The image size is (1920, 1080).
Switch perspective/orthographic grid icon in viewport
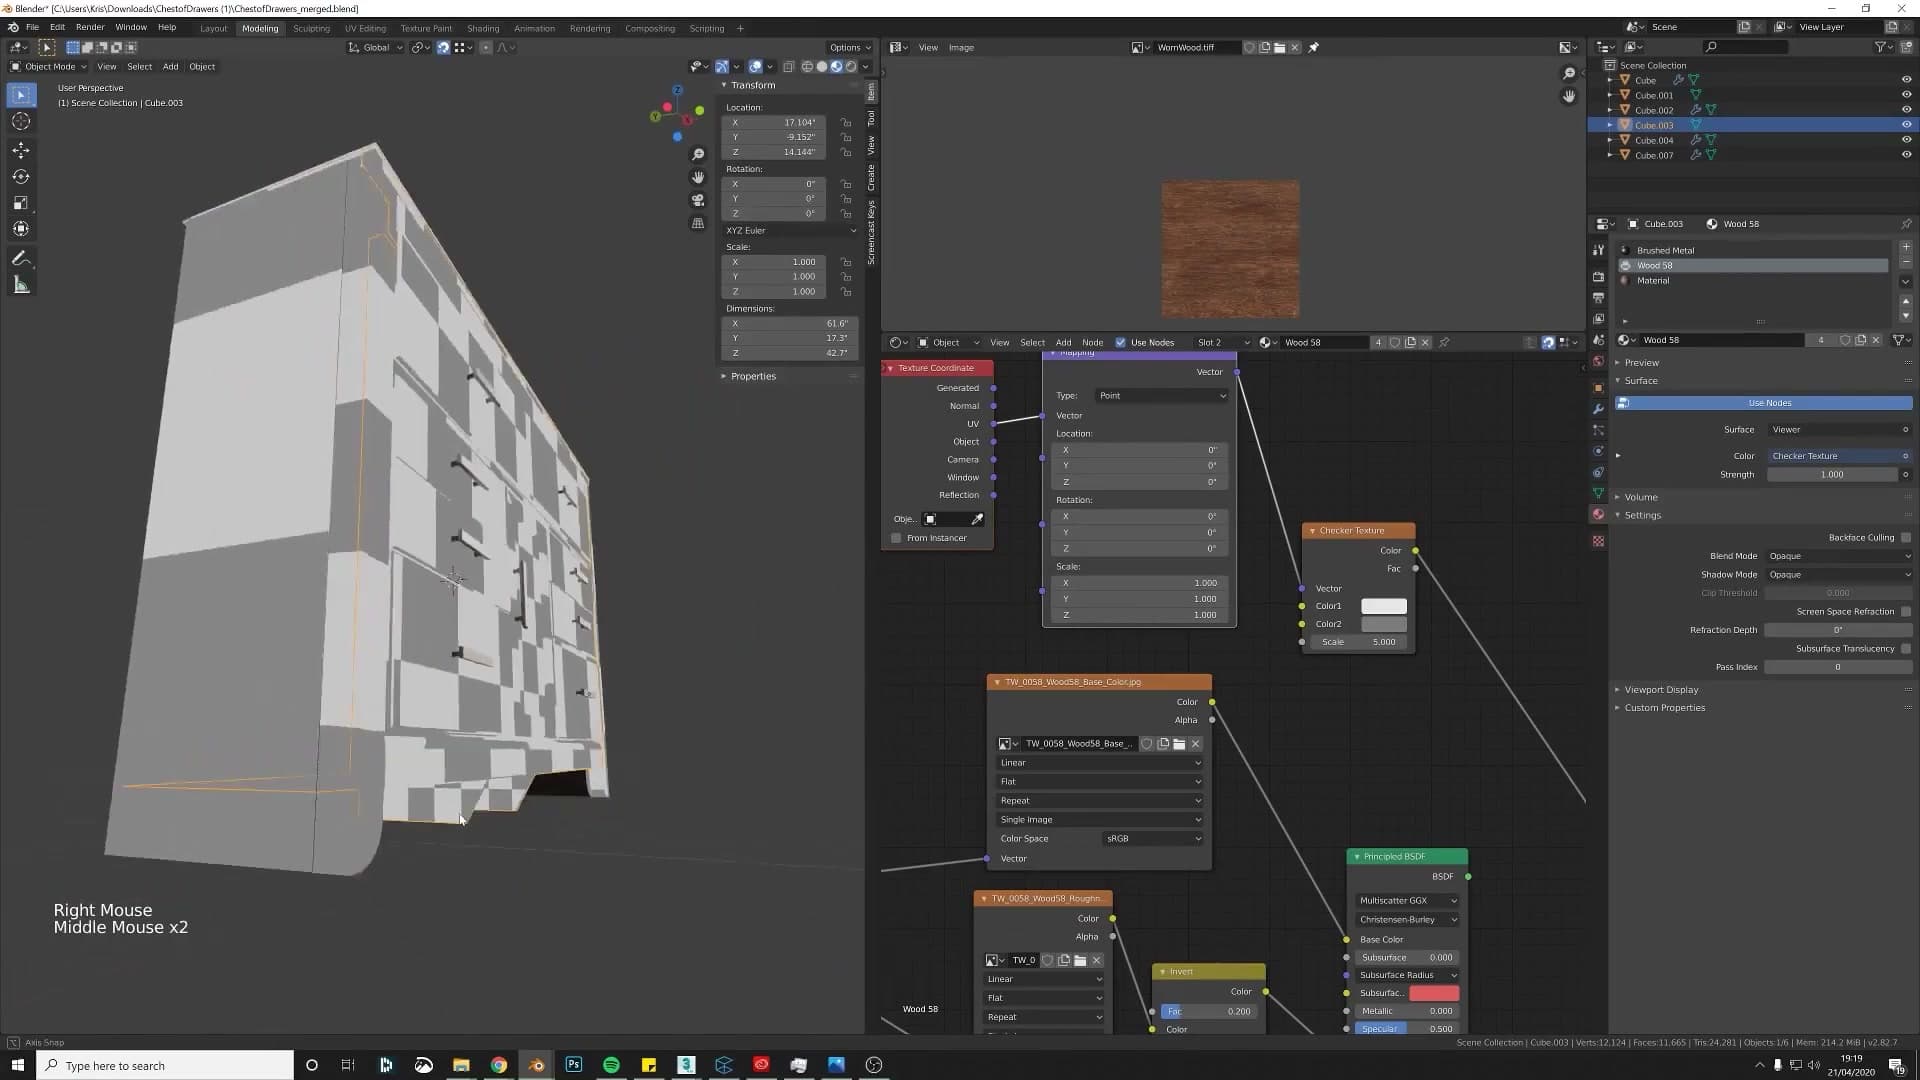click(x=698, y=223)
